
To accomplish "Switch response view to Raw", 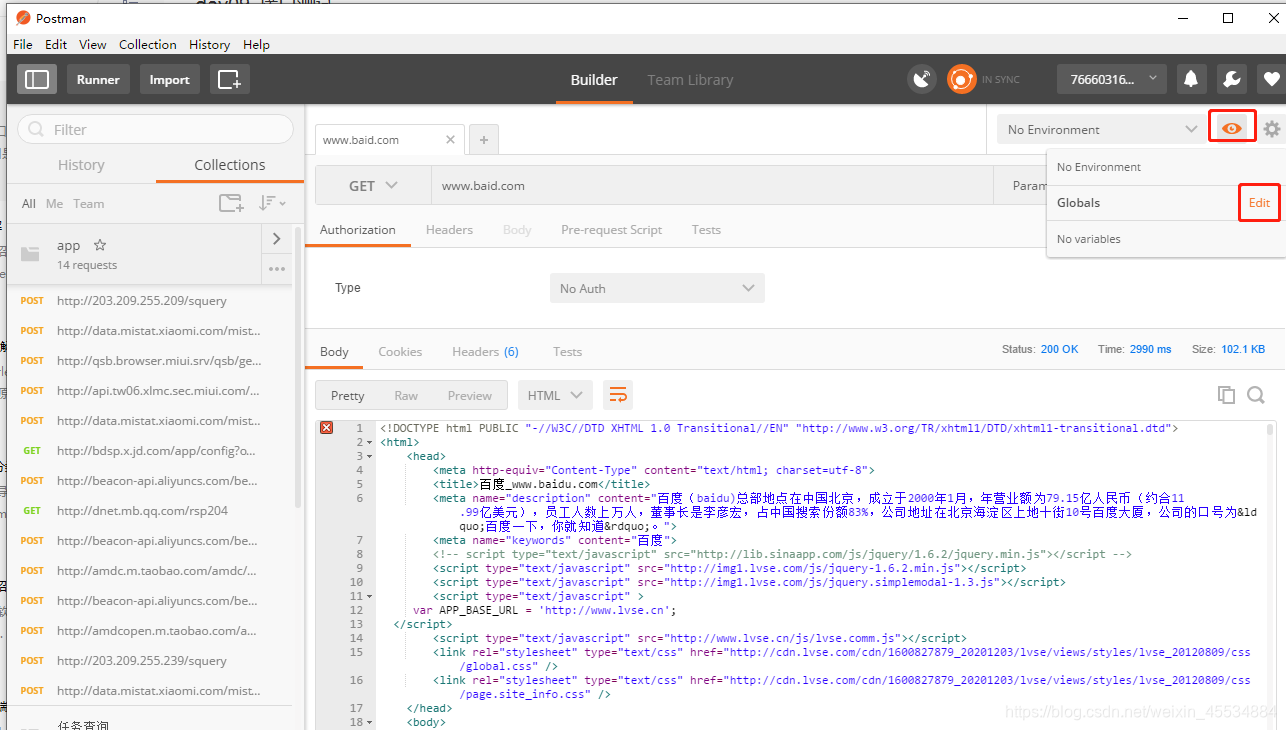I will [x=406, y=395].
